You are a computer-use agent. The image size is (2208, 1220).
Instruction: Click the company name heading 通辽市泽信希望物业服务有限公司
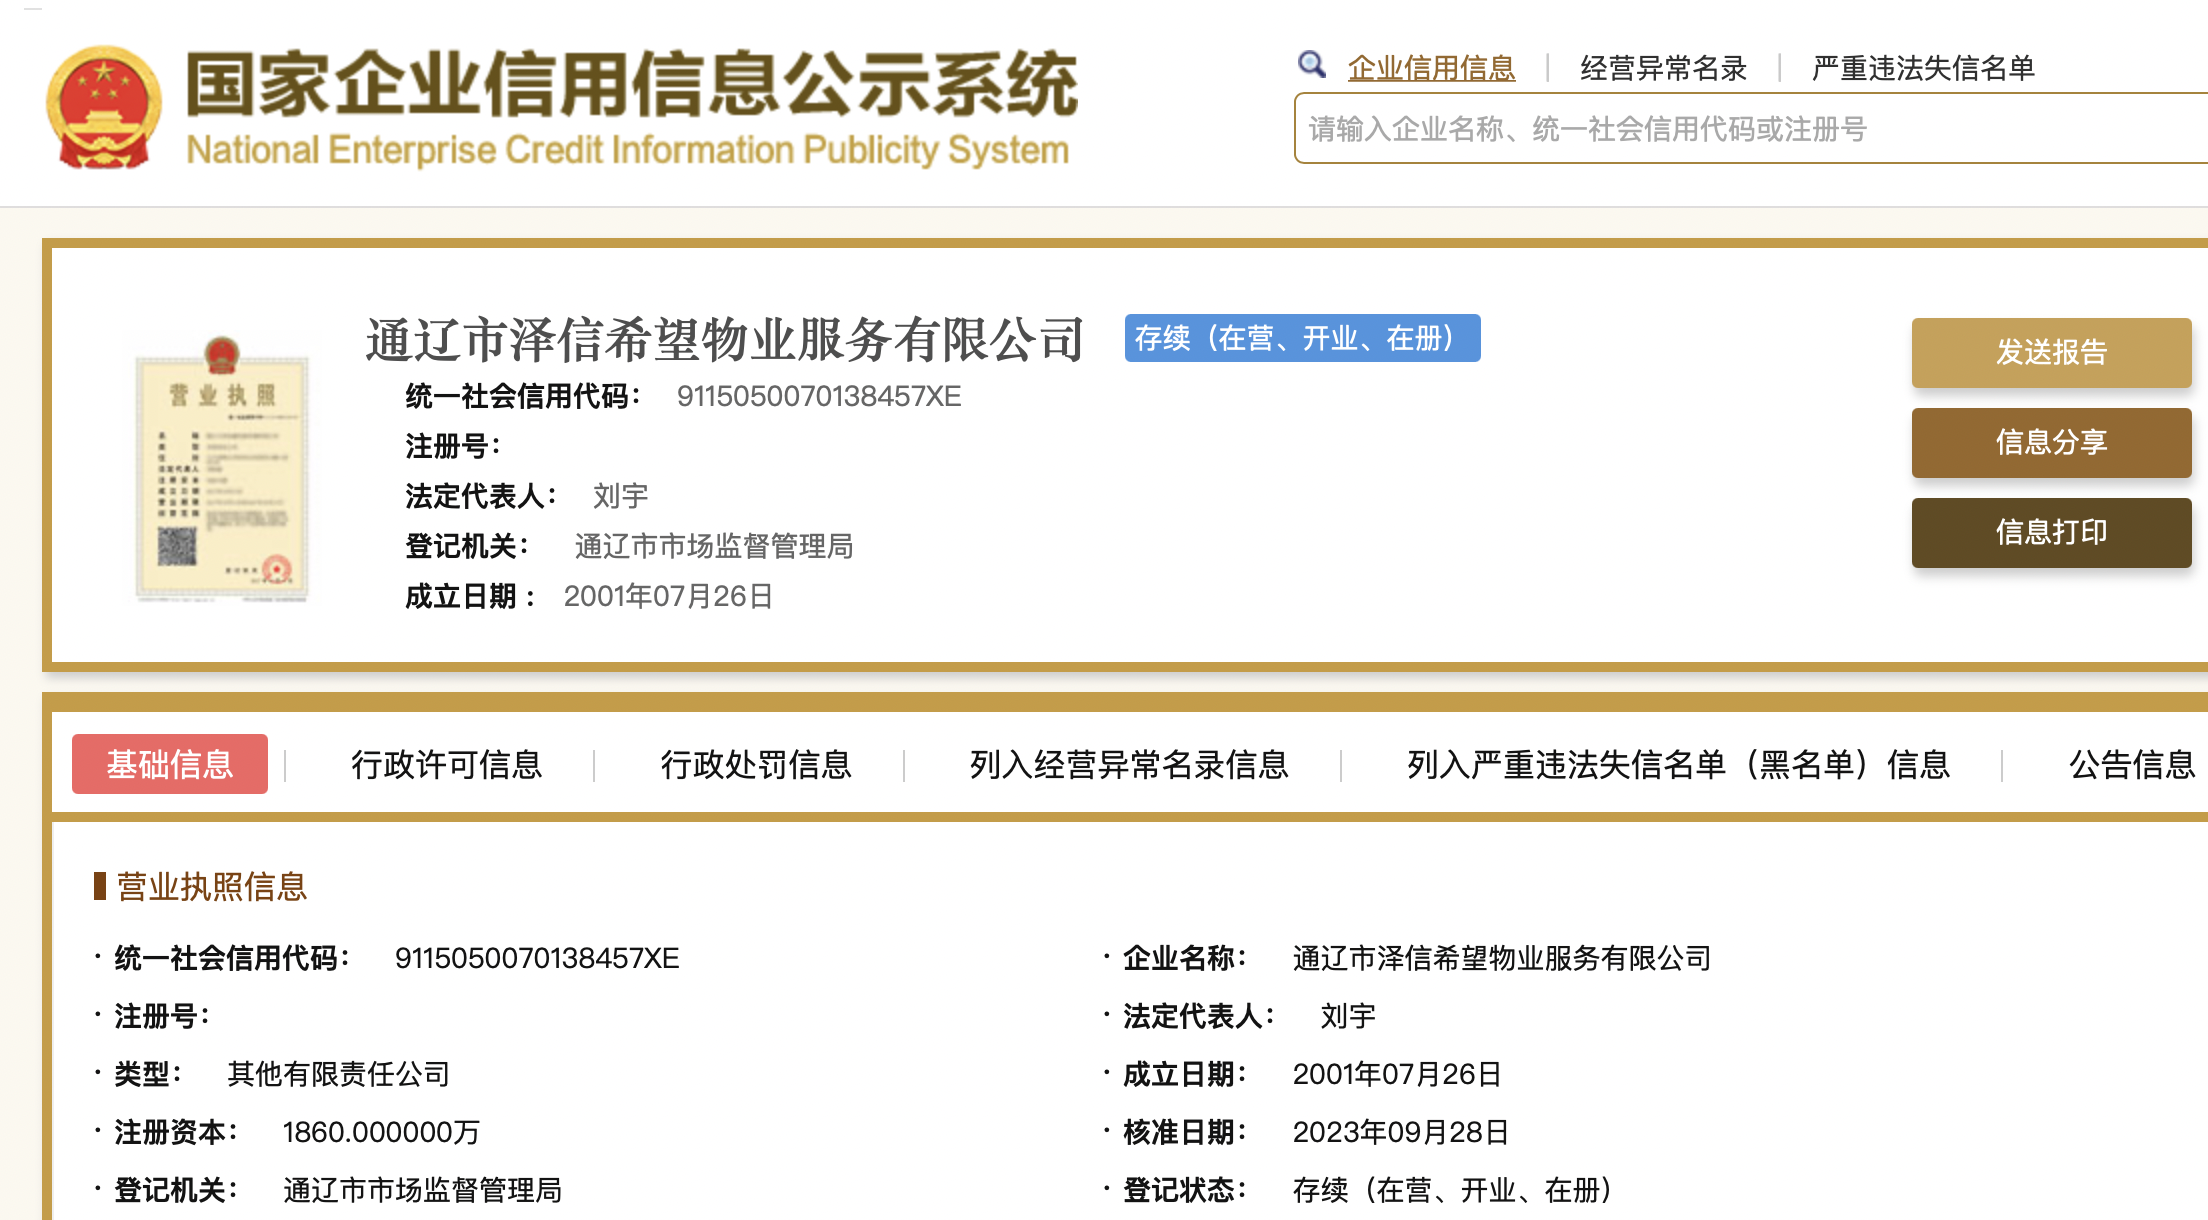pyautogui.click(x=725, y=340)
